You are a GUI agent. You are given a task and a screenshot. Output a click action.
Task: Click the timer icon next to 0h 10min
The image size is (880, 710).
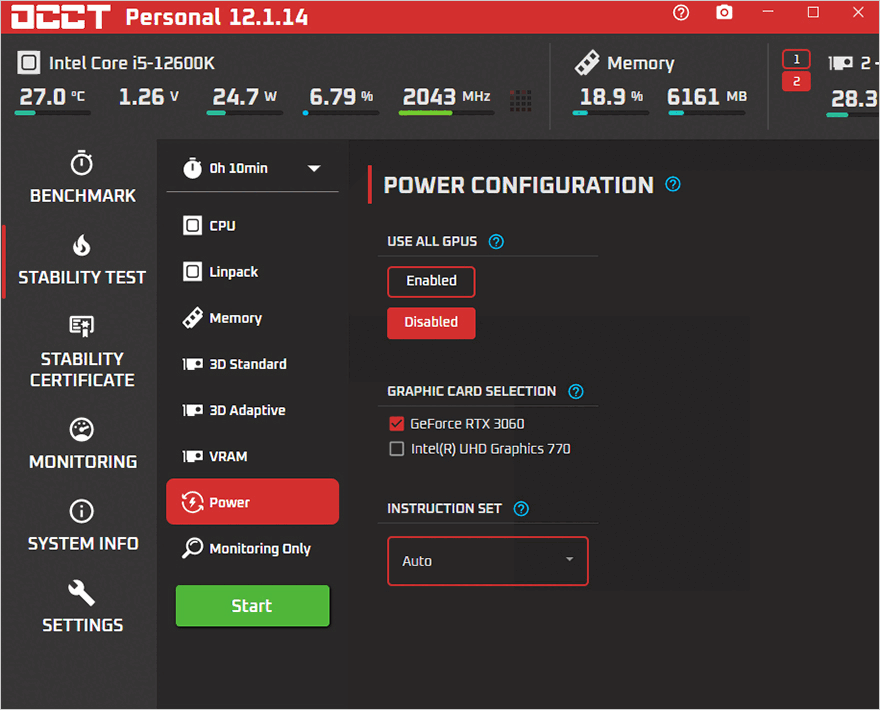pos(192,168)
